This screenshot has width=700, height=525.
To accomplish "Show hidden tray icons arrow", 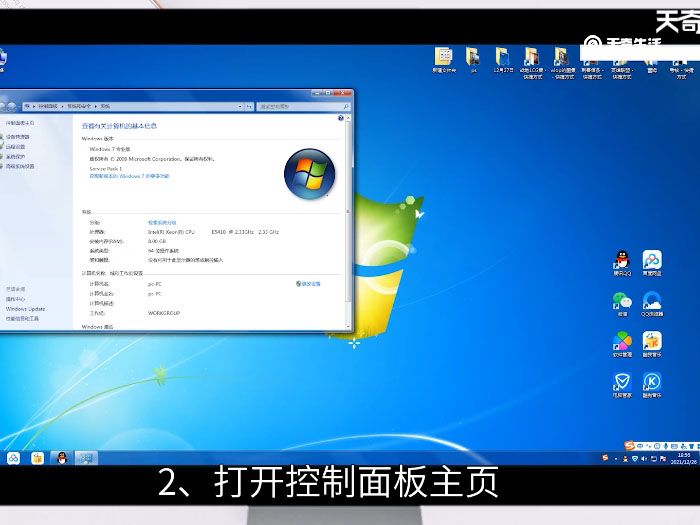I will (616, 458).
